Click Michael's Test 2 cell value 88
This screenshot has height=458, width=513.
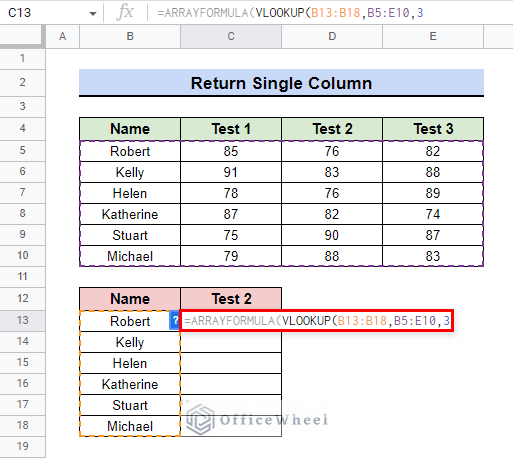point(332,256)
